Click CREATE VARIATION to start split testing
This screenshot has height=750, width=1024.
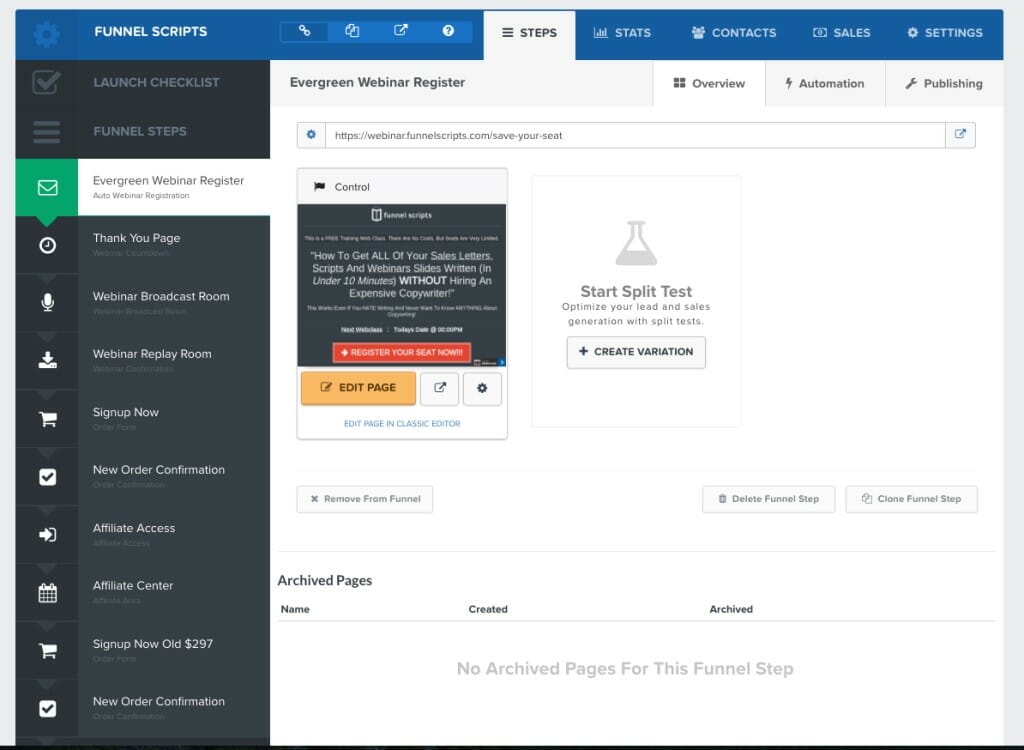point(637,352)
